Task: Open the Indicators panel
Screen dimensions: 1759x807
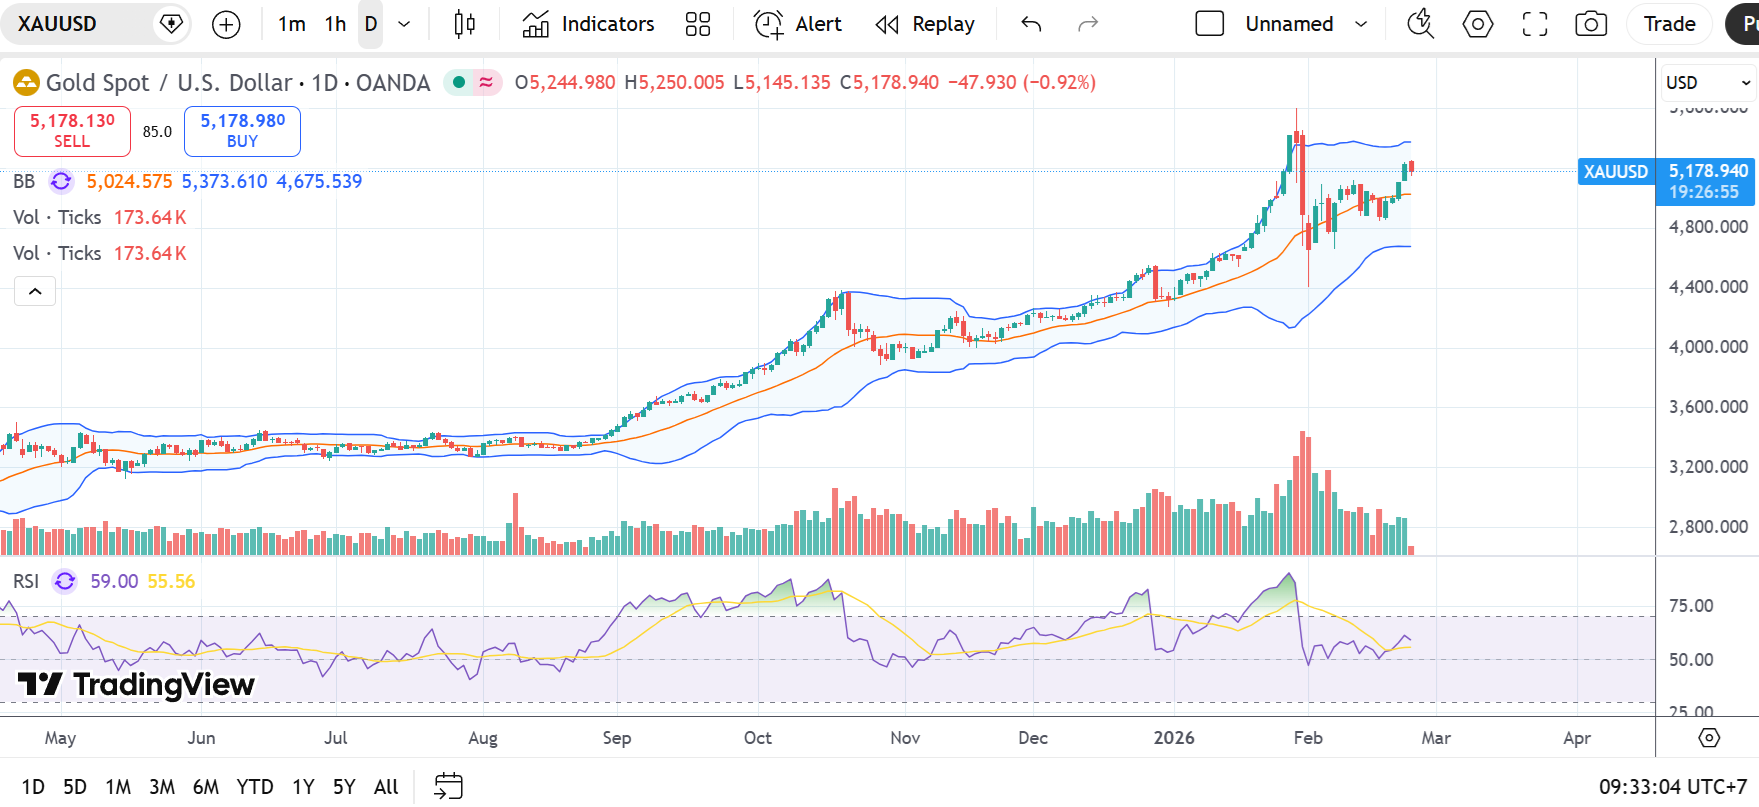Action: click(x=588, y=25)
